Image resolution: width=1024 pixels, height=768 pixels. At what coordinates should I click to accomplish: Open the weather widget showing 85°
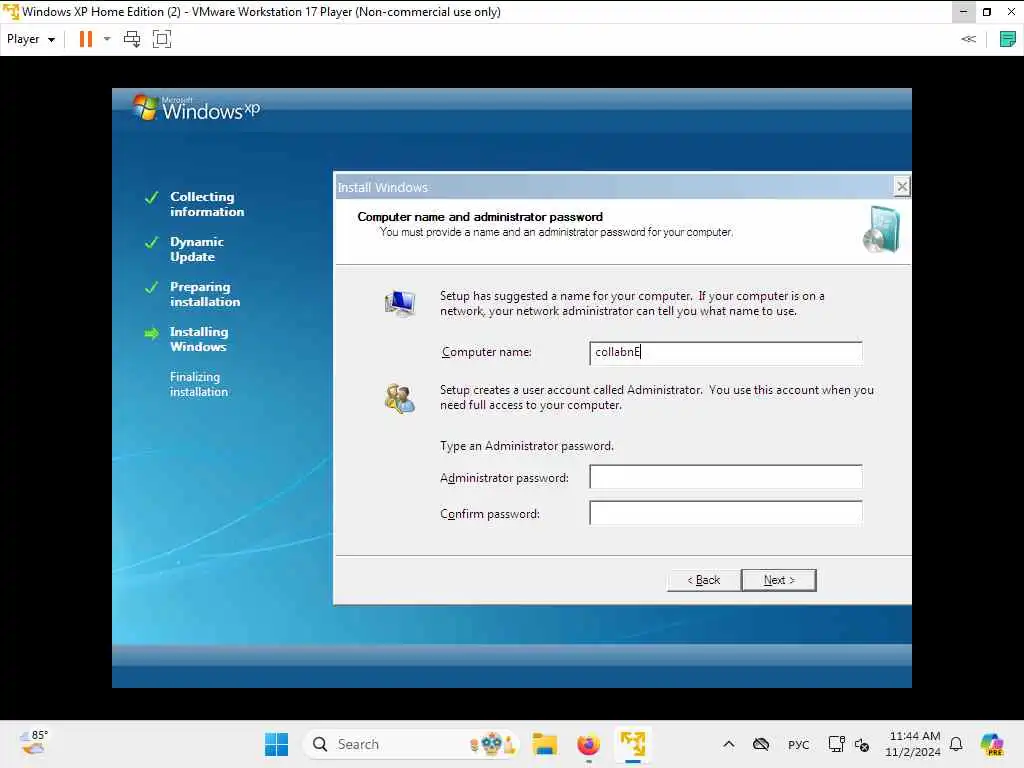click(x=33, y=743)
